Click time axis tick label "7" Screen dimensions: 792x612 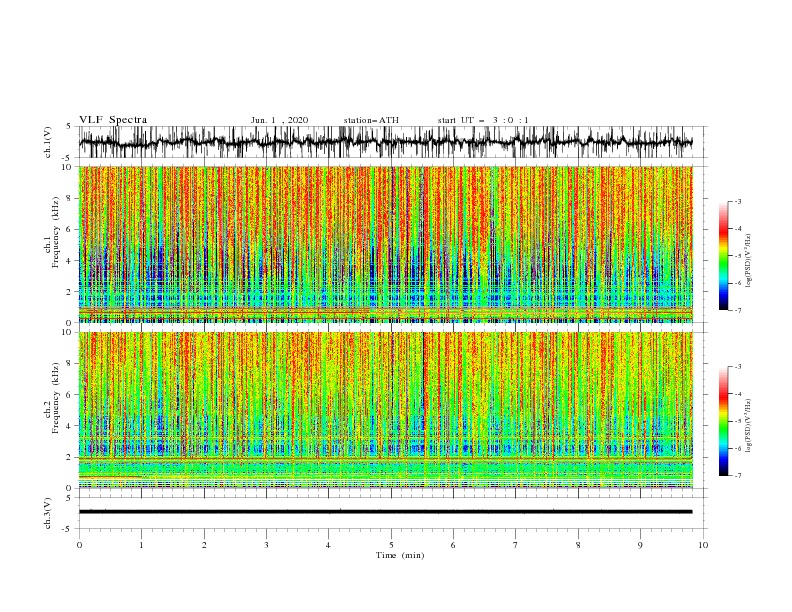click(516, 545)
